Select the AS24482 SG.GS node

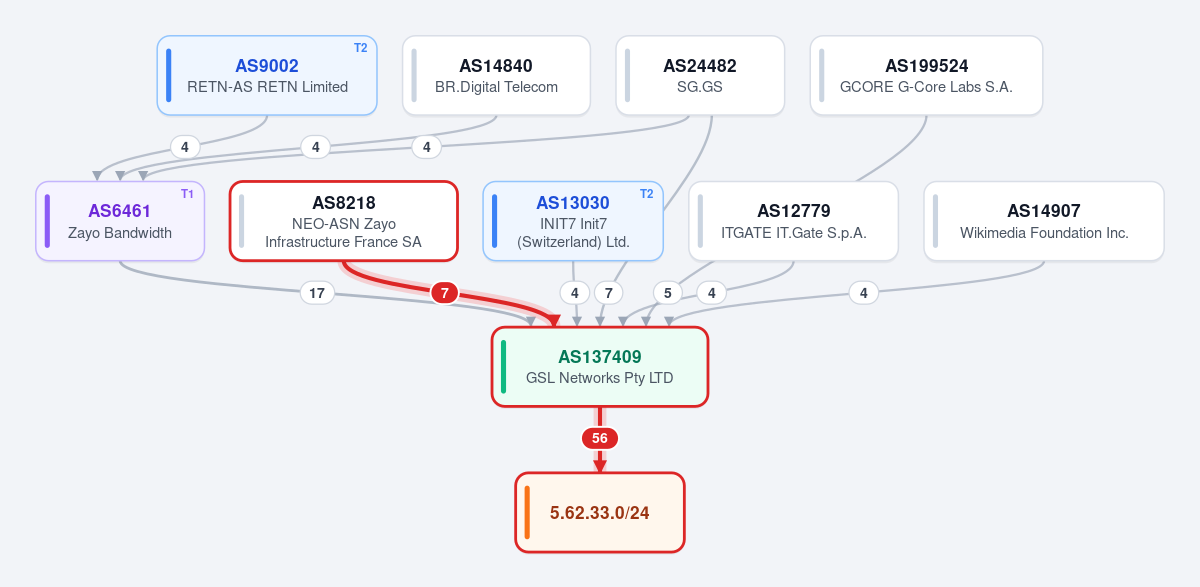pyautogui.click(x=700, y=76)
